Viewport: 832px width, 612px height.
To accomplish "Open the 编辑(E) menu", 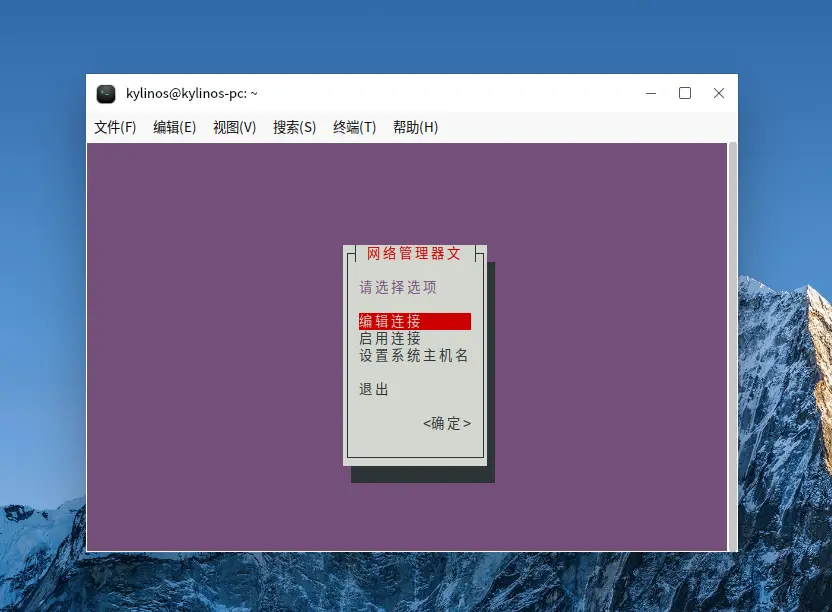I will point(175,127).
